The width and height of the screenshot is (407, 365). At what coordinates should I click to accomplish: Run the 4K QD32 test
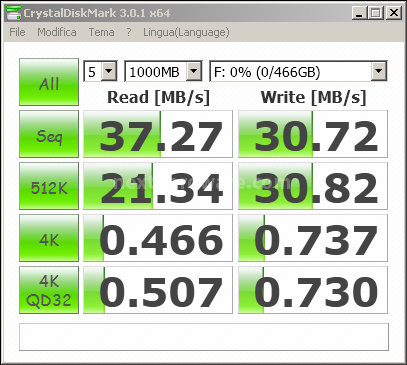coord(49,290)
